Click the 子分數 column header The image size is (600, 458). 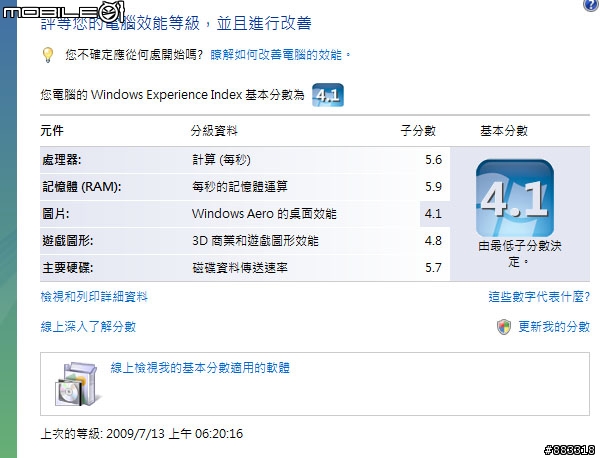click(418, 131)
